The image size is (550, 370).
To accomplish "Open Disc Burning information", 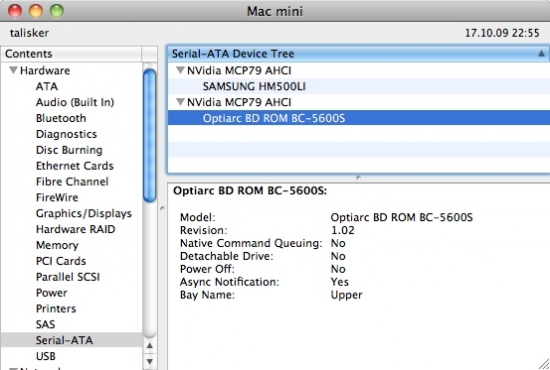I will pyautogui.click(x=69, y=150).
